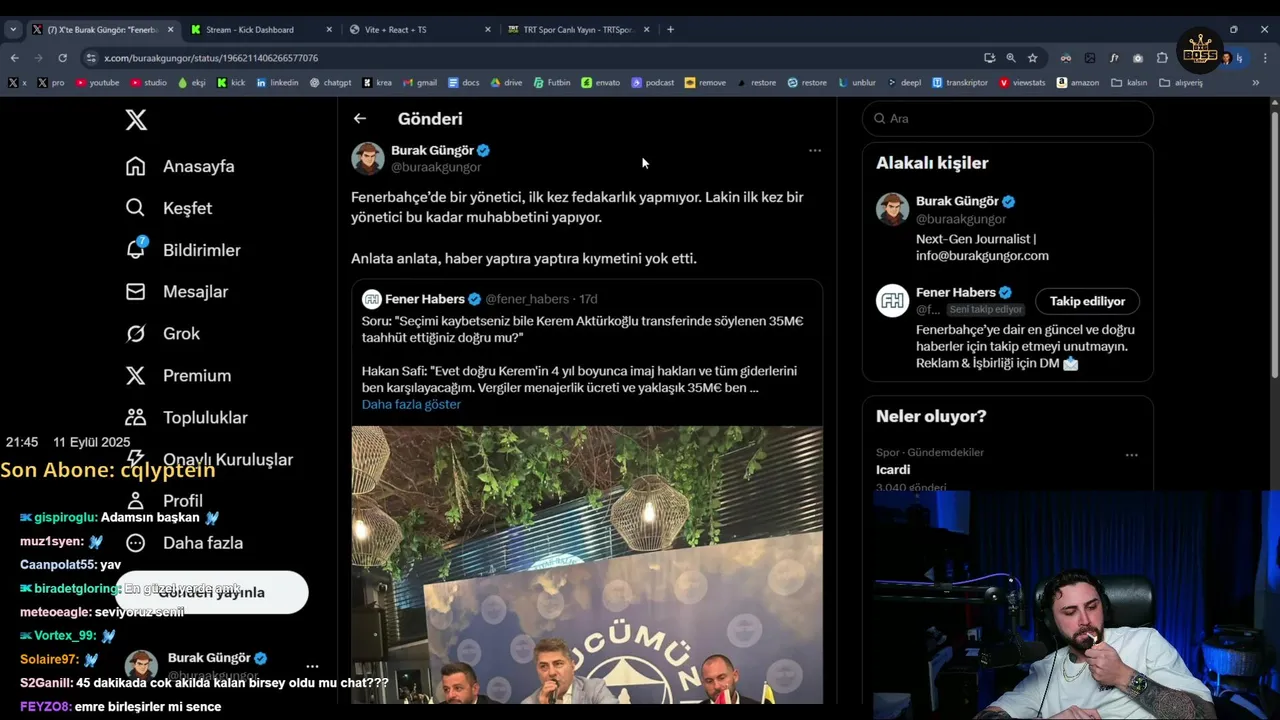This screenshot has width=1280, height=720.
Task: Open Burak Güngör profile in Alakalı kişiler
Action: click(x=957, y=201)
